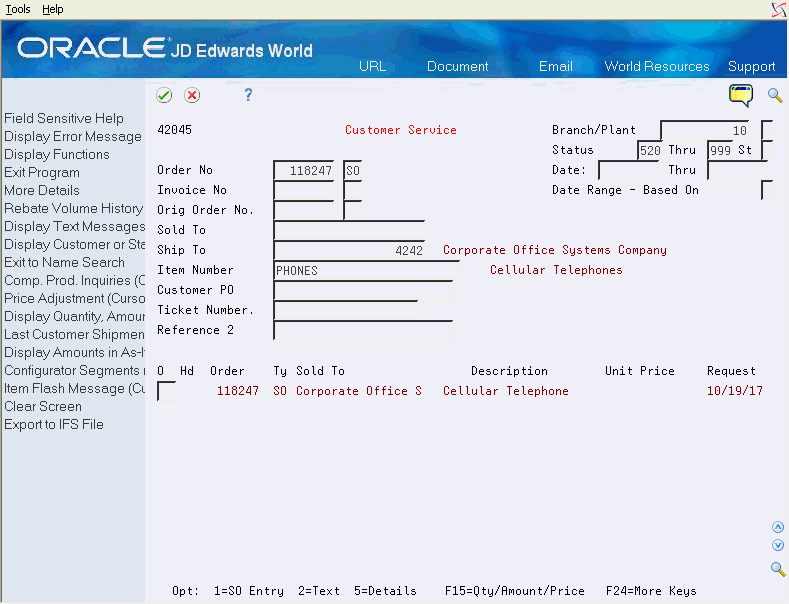789x604 pixels.
Task: Select Display Customer or Status option
Action: (74, 244)
